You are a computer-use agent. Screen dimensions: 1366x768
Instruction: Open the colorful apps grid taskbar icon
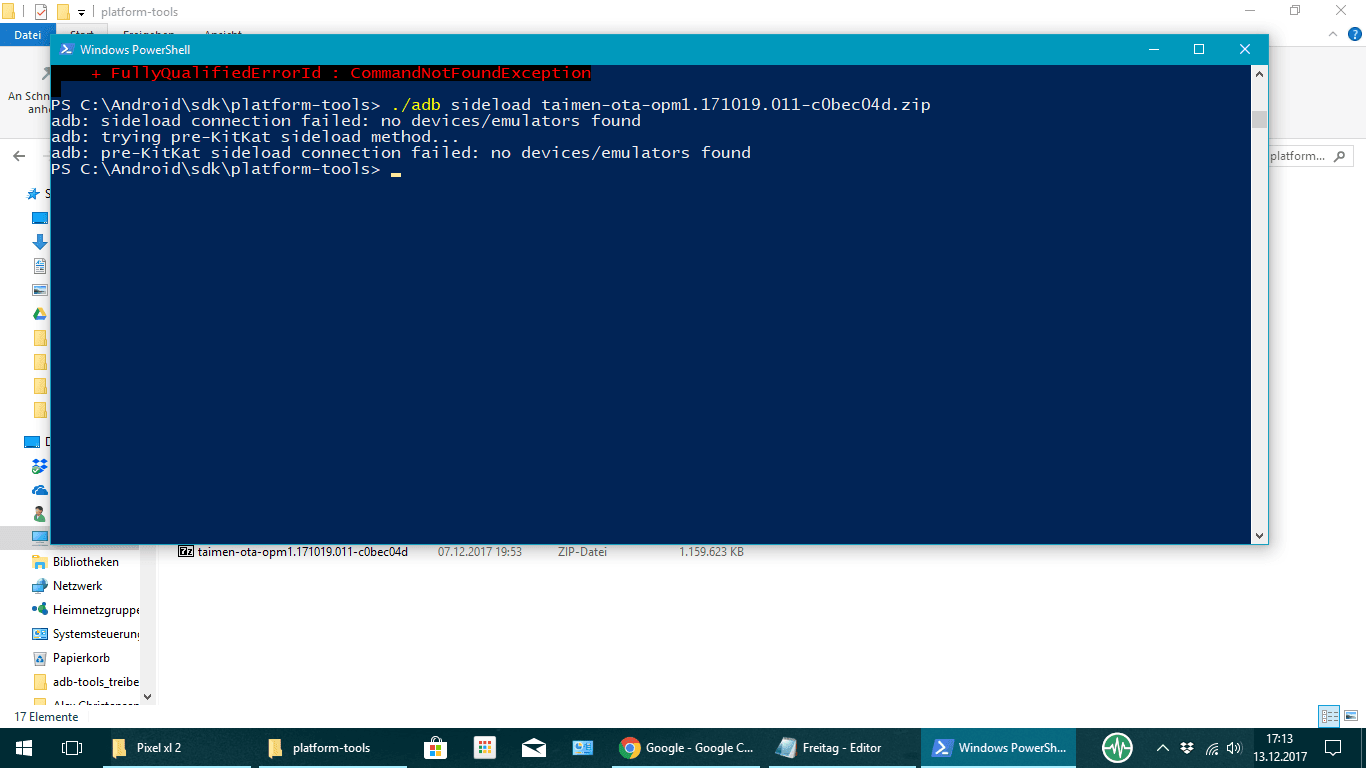[x=485, y=747]
